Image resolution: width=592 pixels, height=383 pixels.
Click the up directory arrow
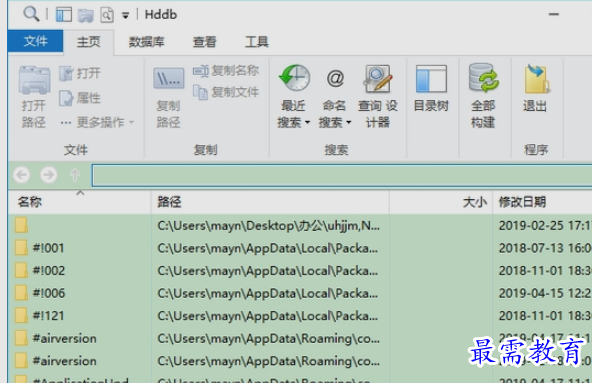(75, 175)
